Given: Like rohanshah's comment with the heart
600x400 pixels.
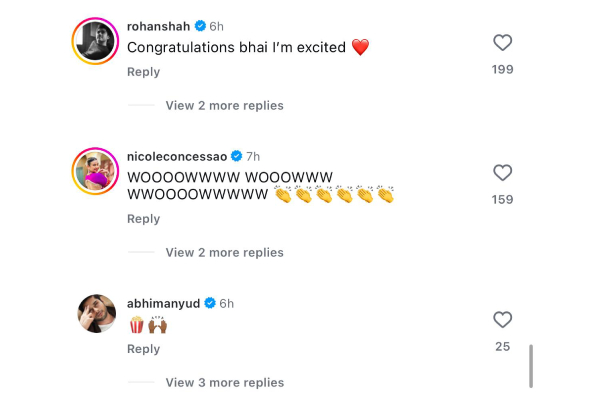Looking at the screenshot, I should point(503,43).
